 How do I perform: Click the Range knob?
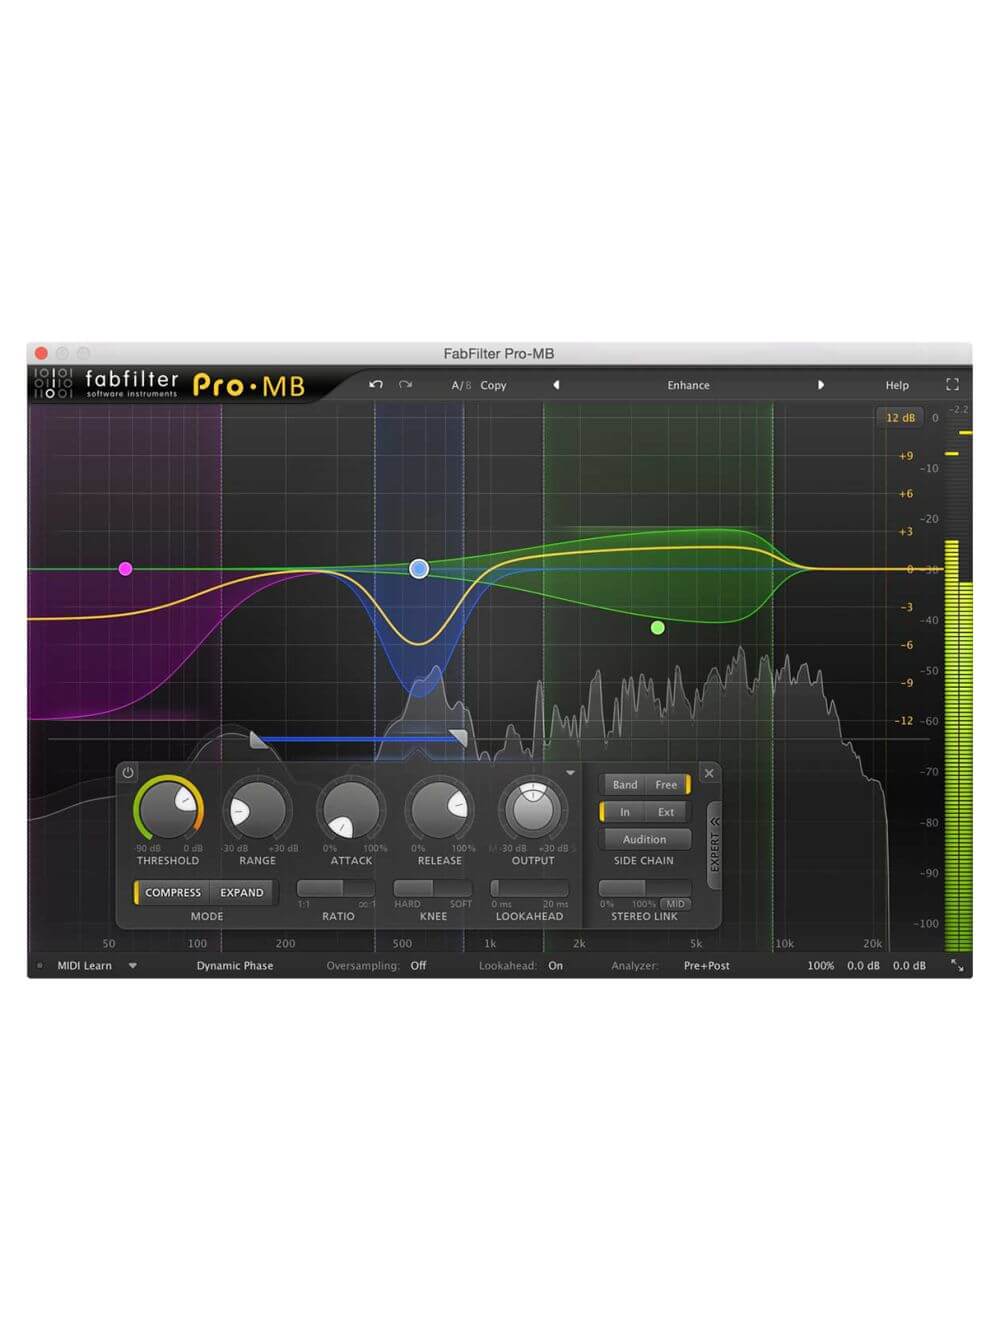click(x=257, y=810)
